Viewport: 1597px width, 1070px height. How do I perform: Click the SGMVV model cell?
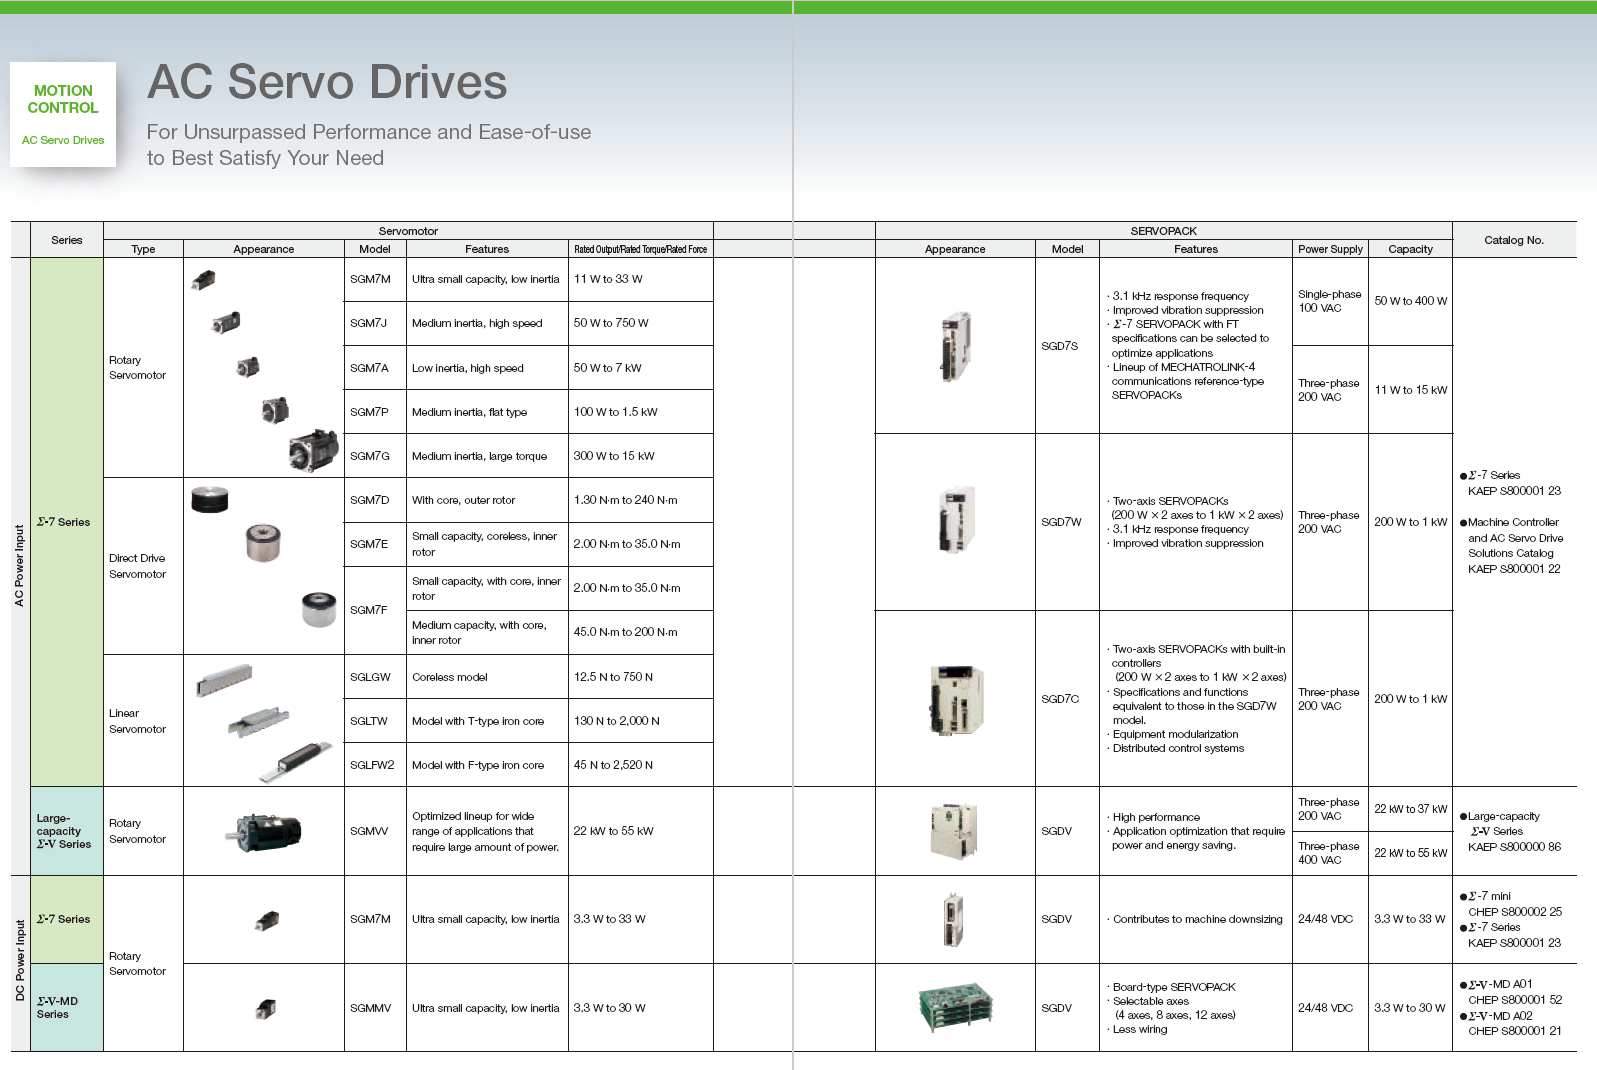[375, 831]
